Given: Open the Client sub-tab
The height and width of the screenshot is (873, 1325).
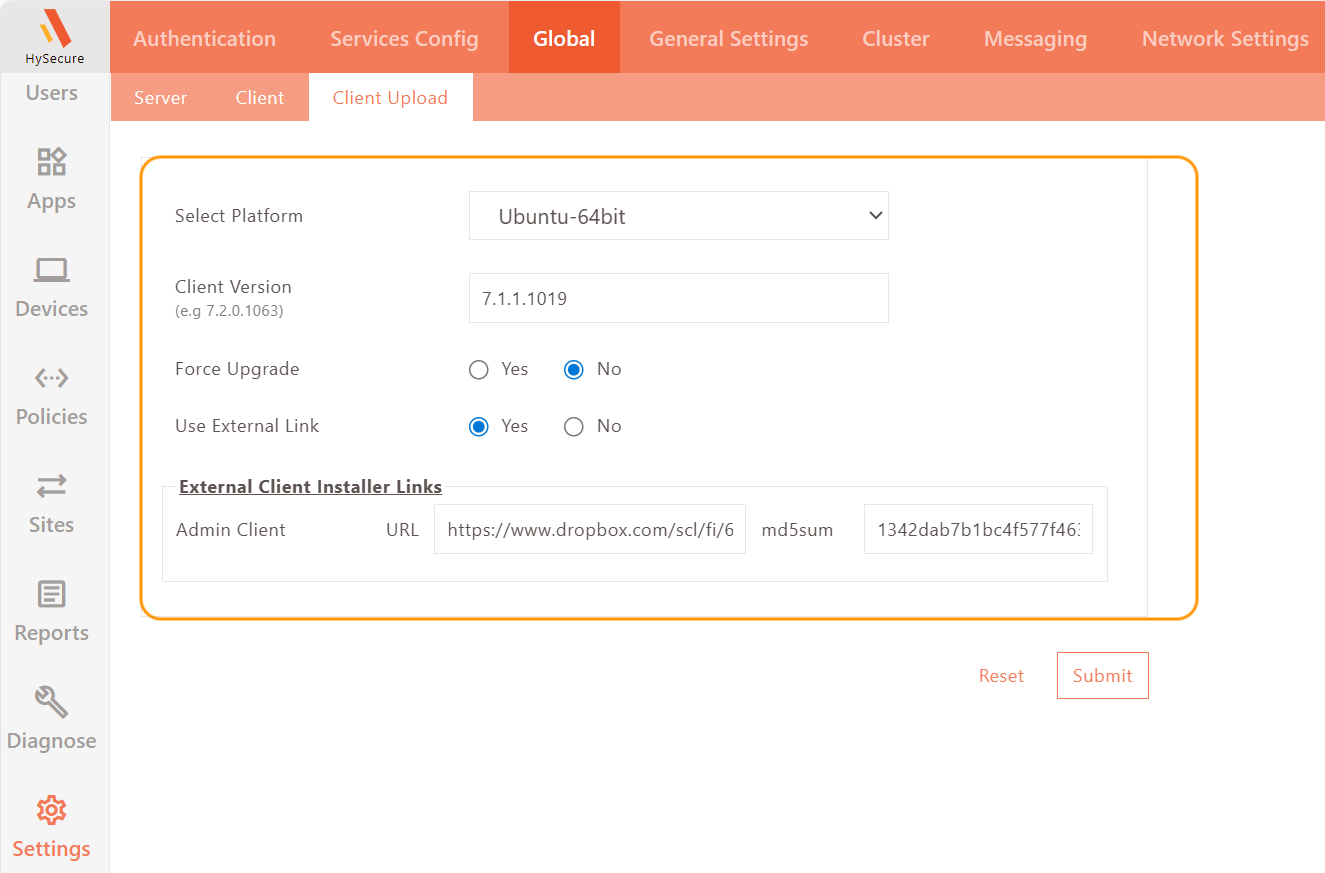Looking at the screenshot, I should [260, 98].
